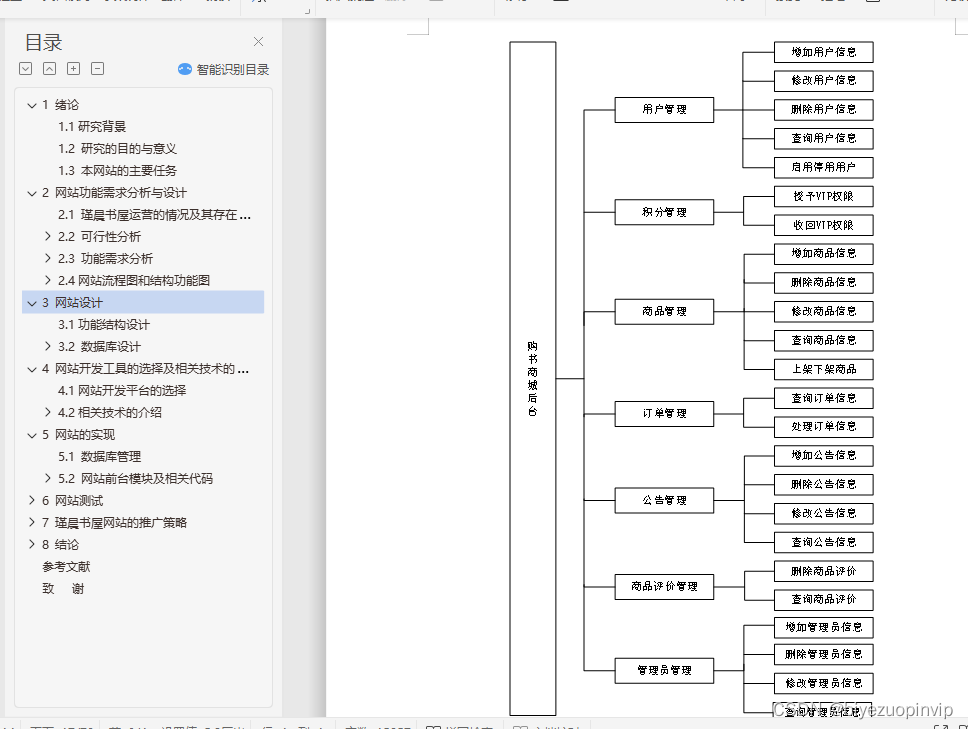This screenshot has width=968, height=729.
Task: Select the 3 网站设计 highlighted heading
Action: tap(143, 302)
